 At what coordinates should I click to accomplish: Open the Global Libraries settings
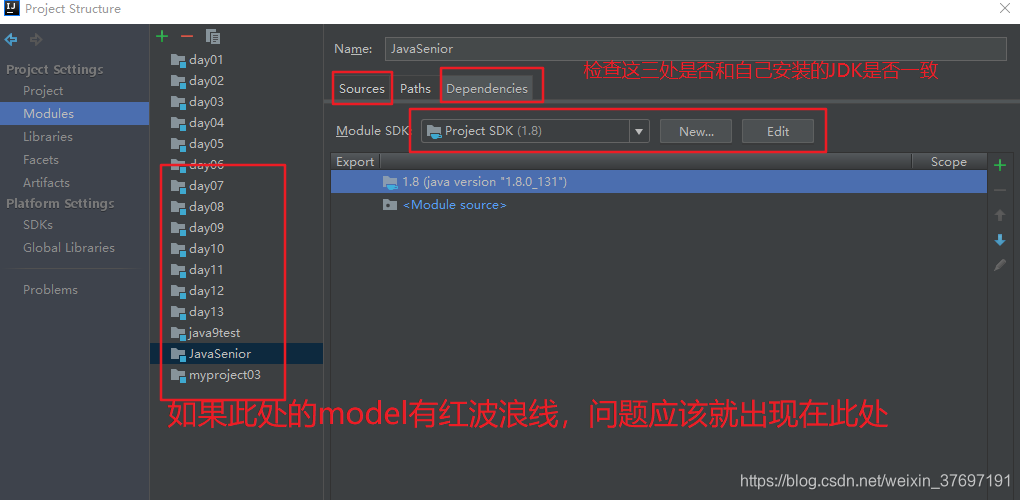tap(68, 248)
